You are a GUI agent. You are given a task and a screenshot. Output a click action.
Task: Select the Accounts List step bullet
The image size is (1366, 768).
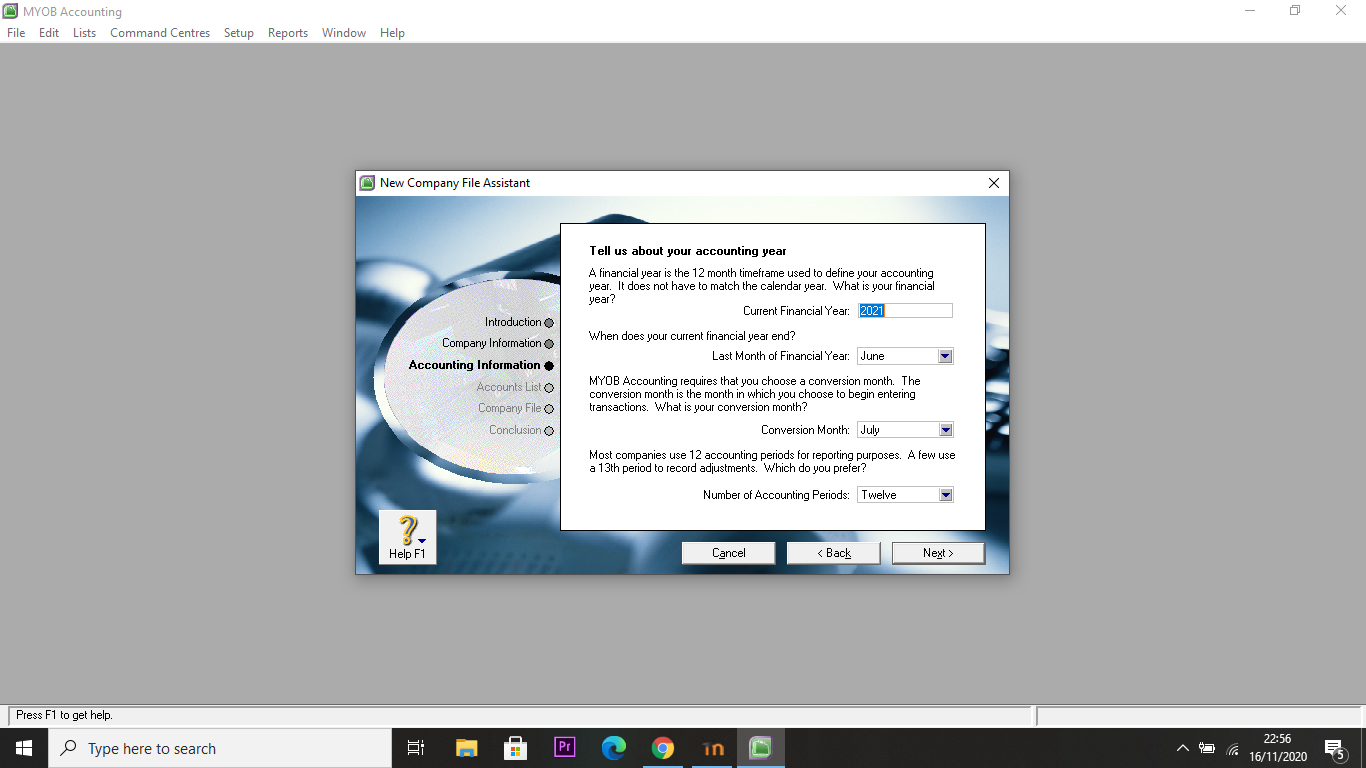point(549,388)
